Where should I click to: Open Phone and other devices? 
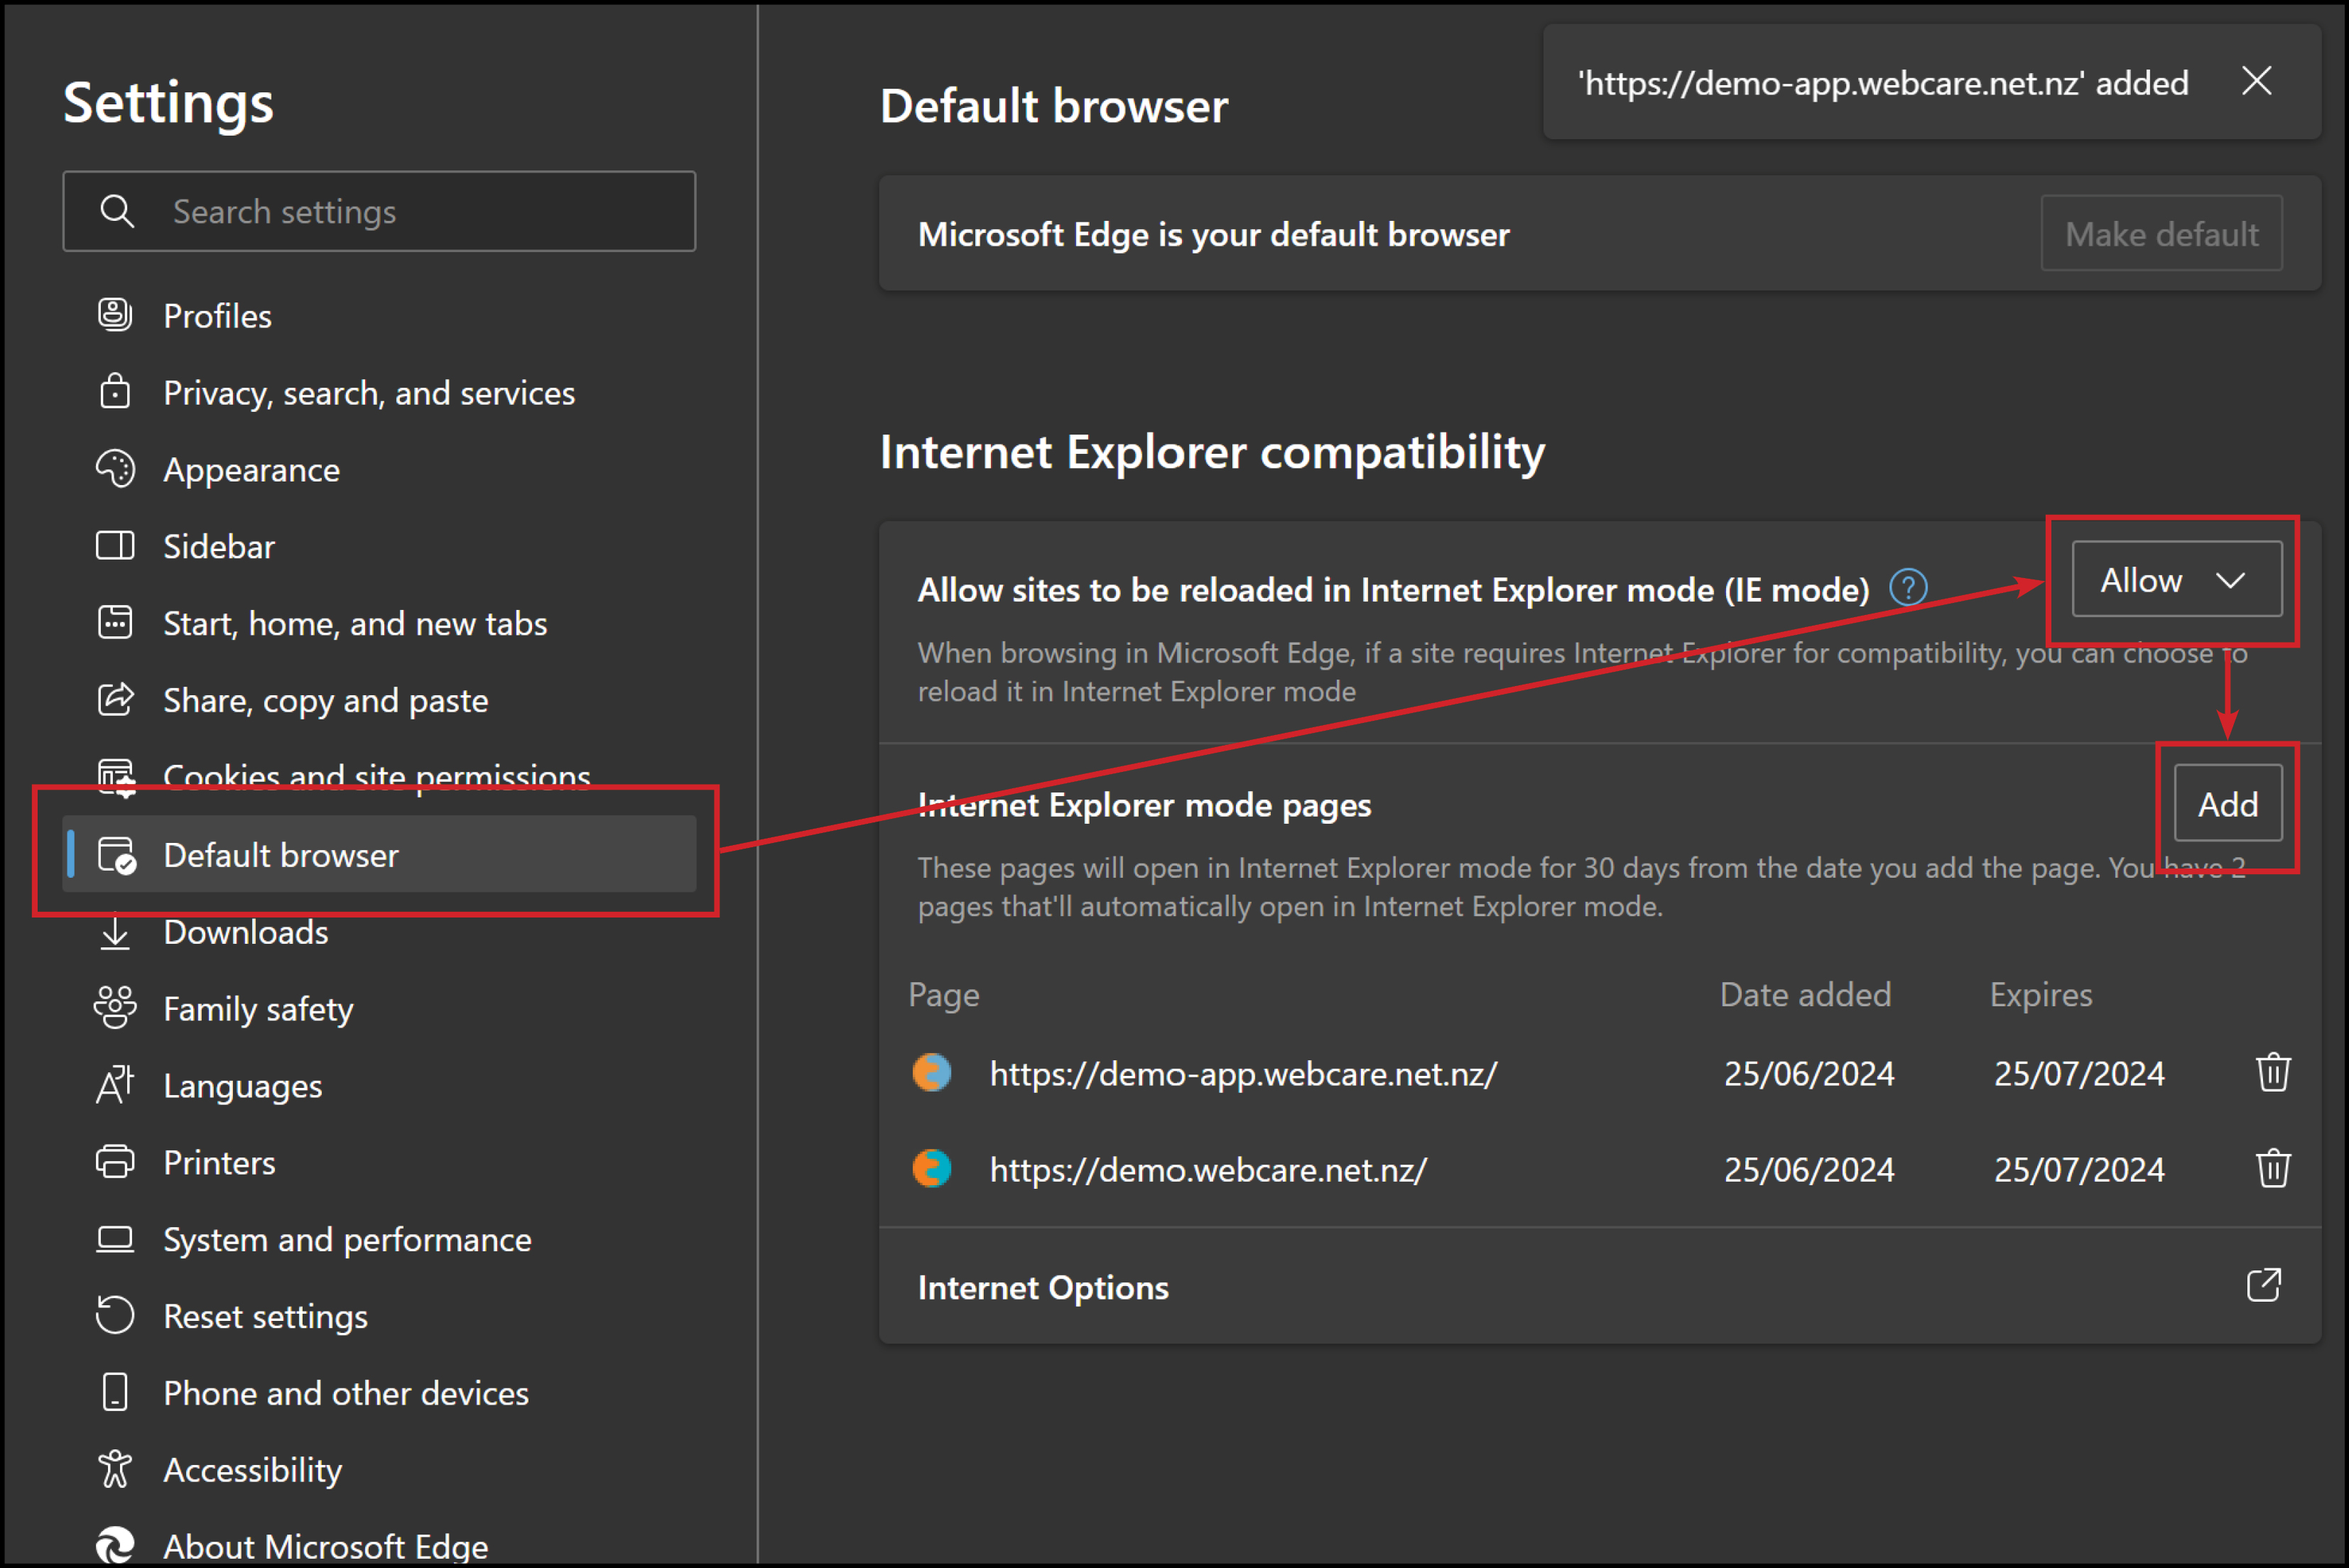click(x=379, y=1394)
